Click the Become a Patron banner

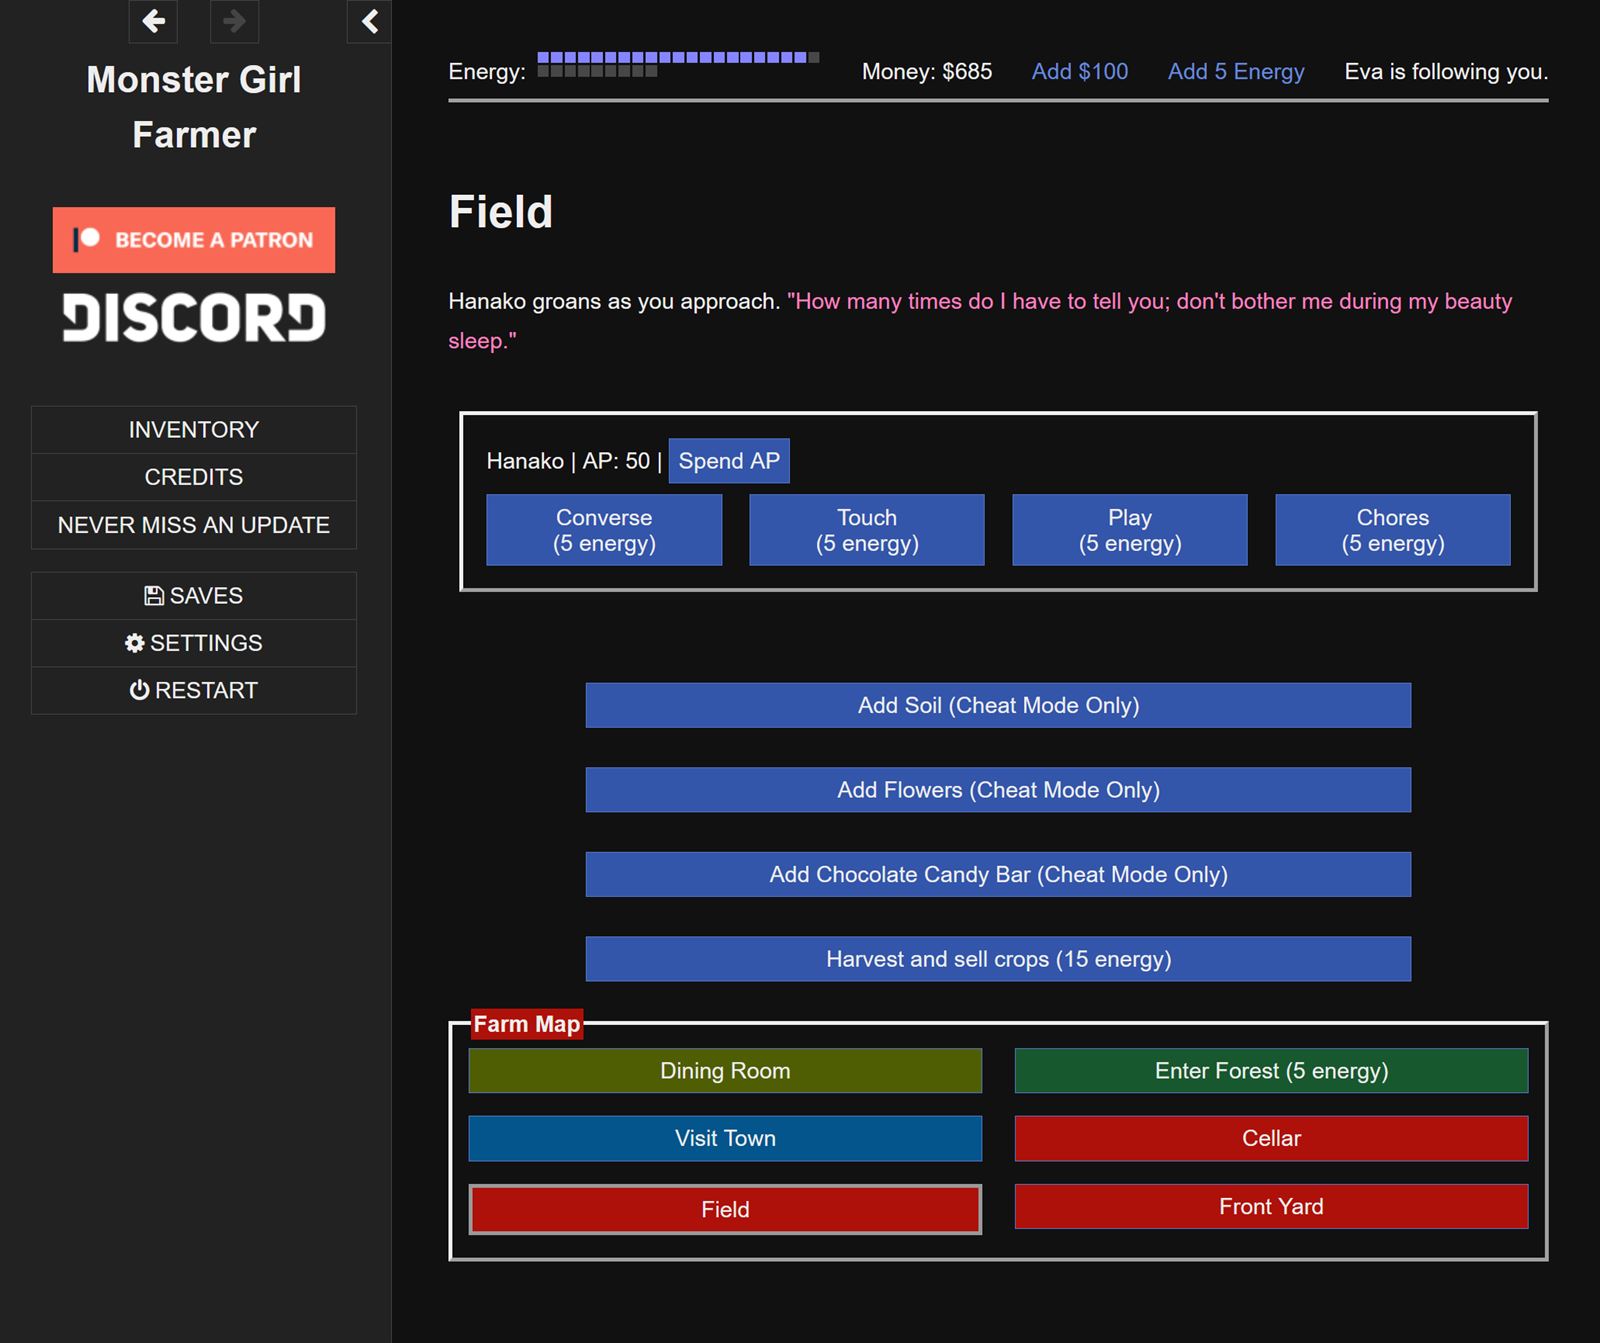193,240
